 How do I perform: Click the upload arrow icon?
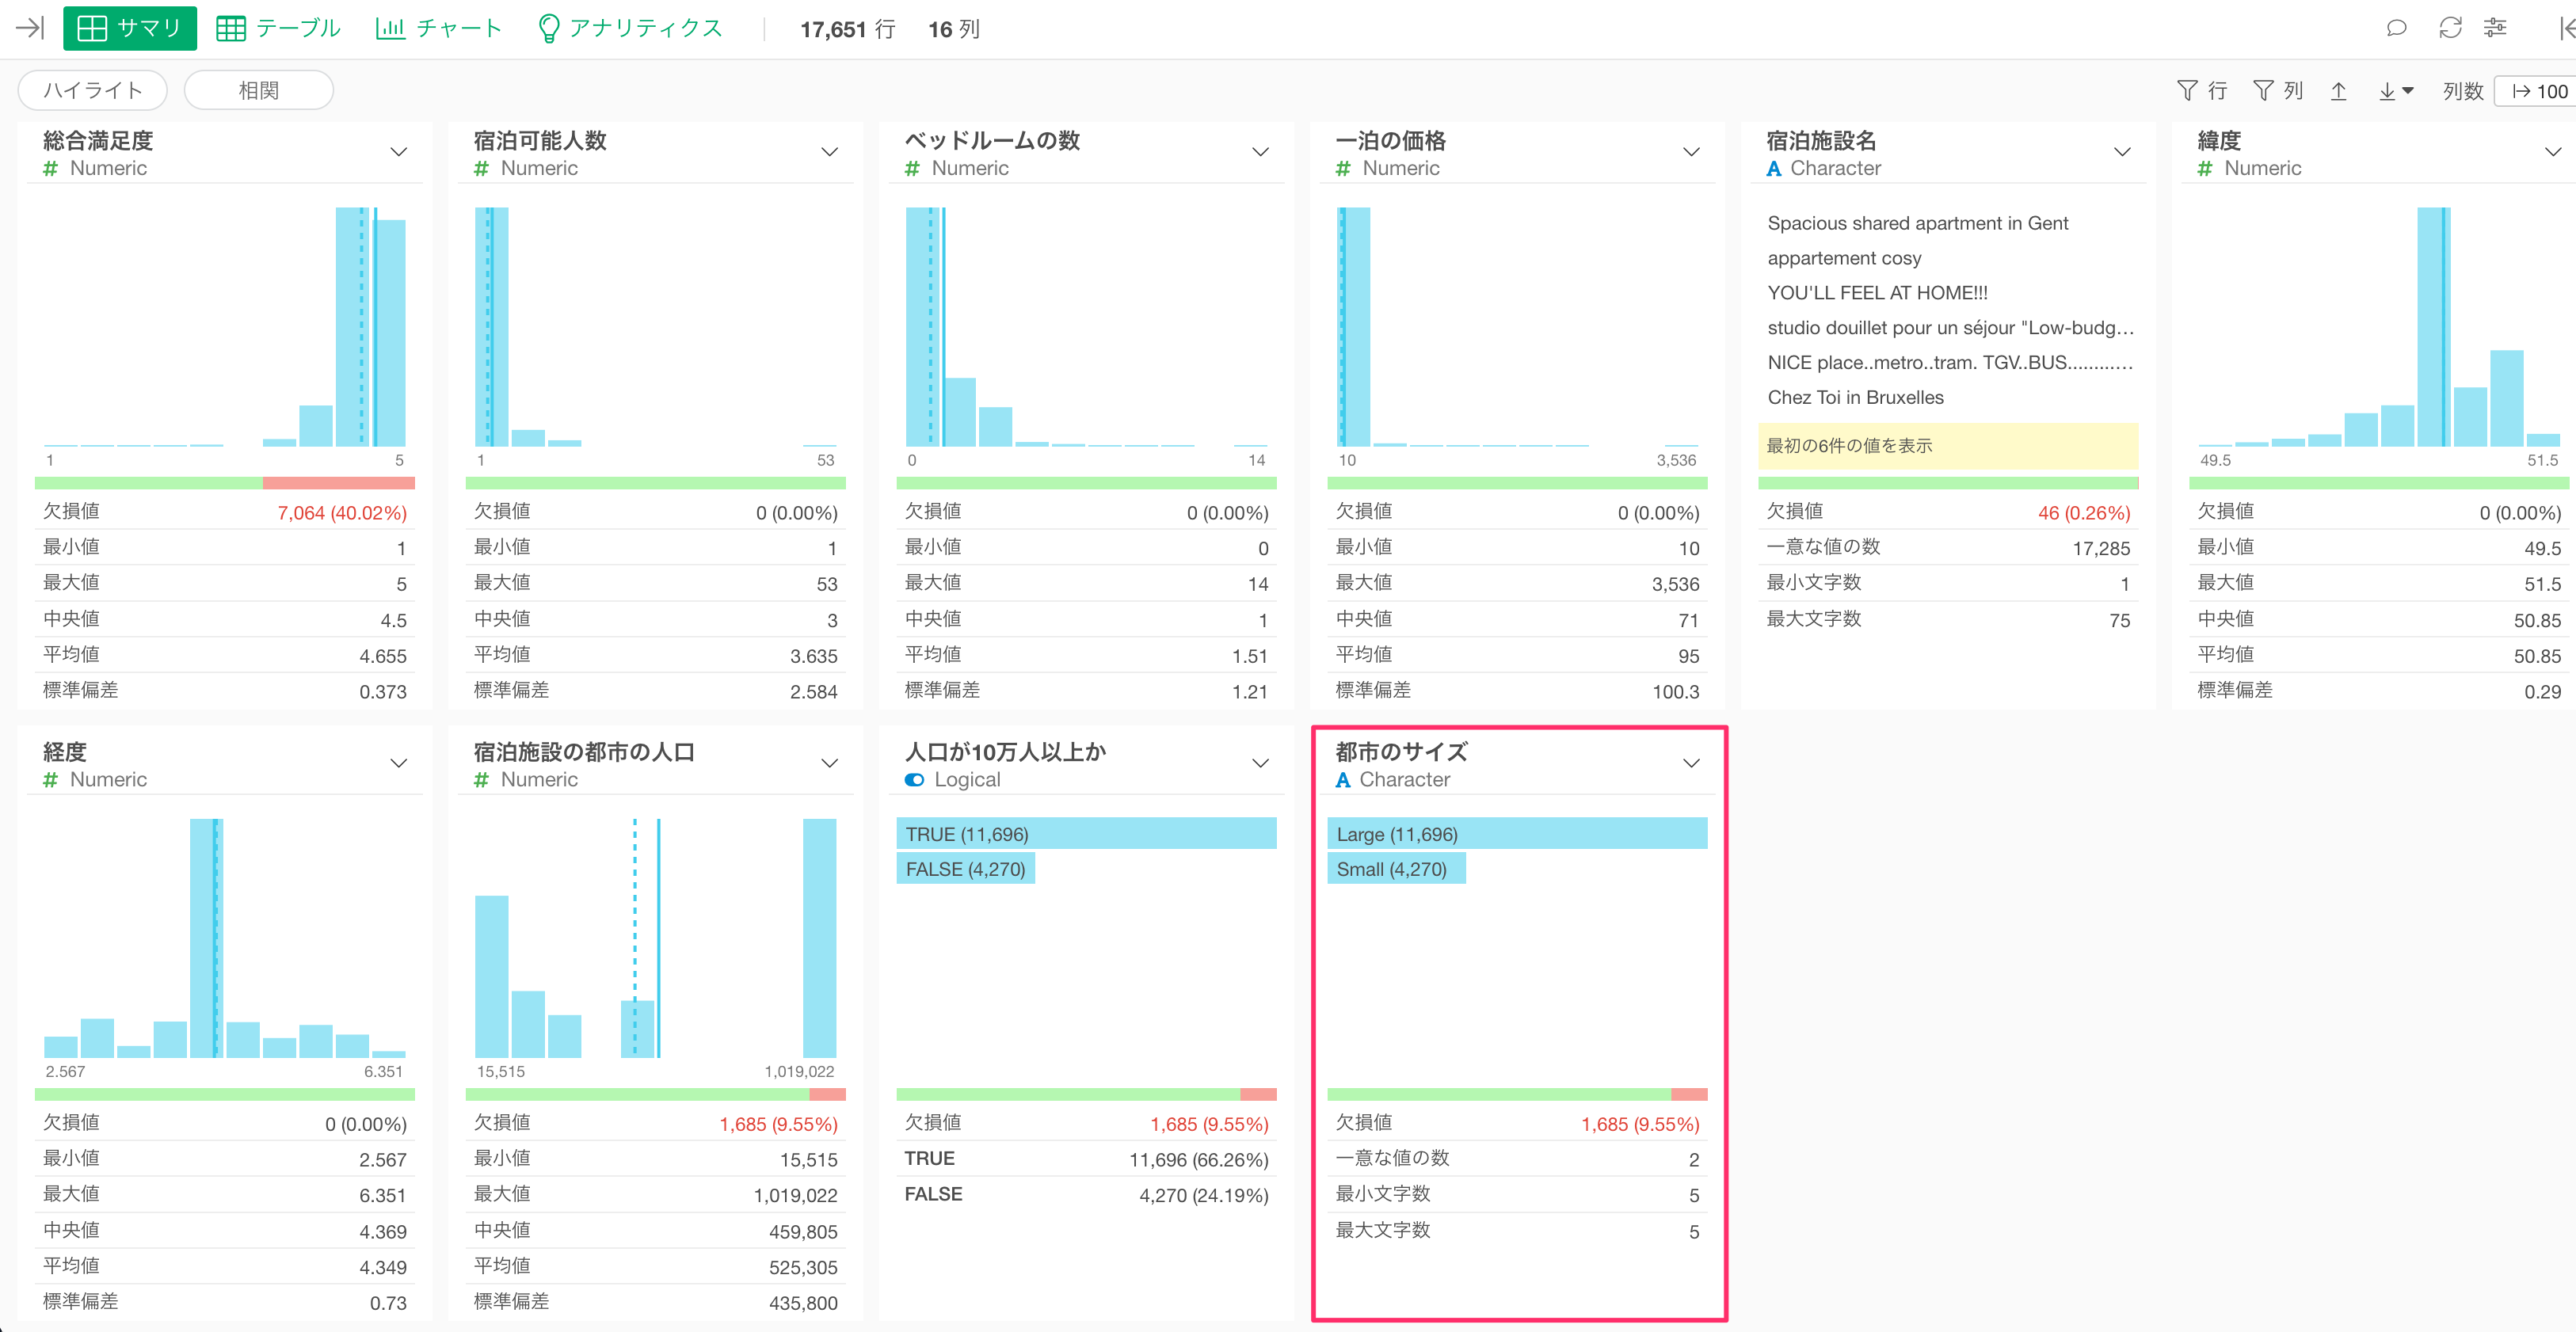click(x=2338, y=91)
